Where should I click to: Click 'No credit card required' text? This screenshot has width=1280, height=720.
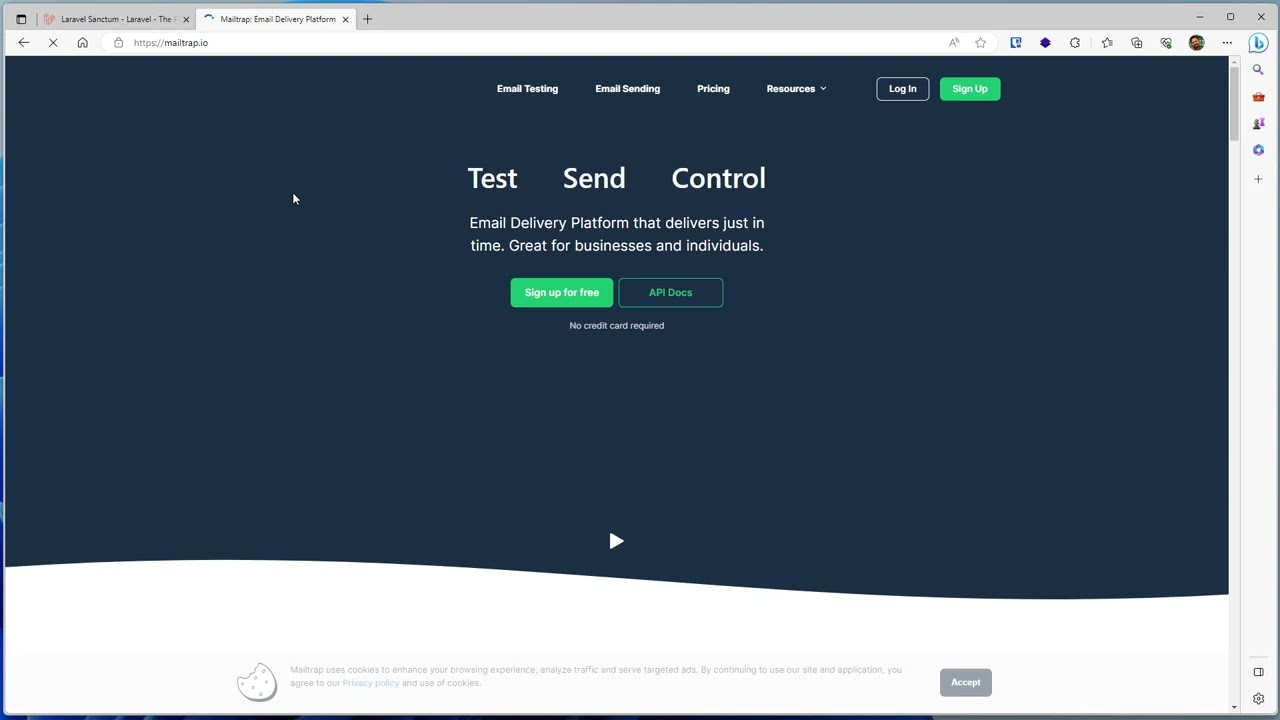617,326
